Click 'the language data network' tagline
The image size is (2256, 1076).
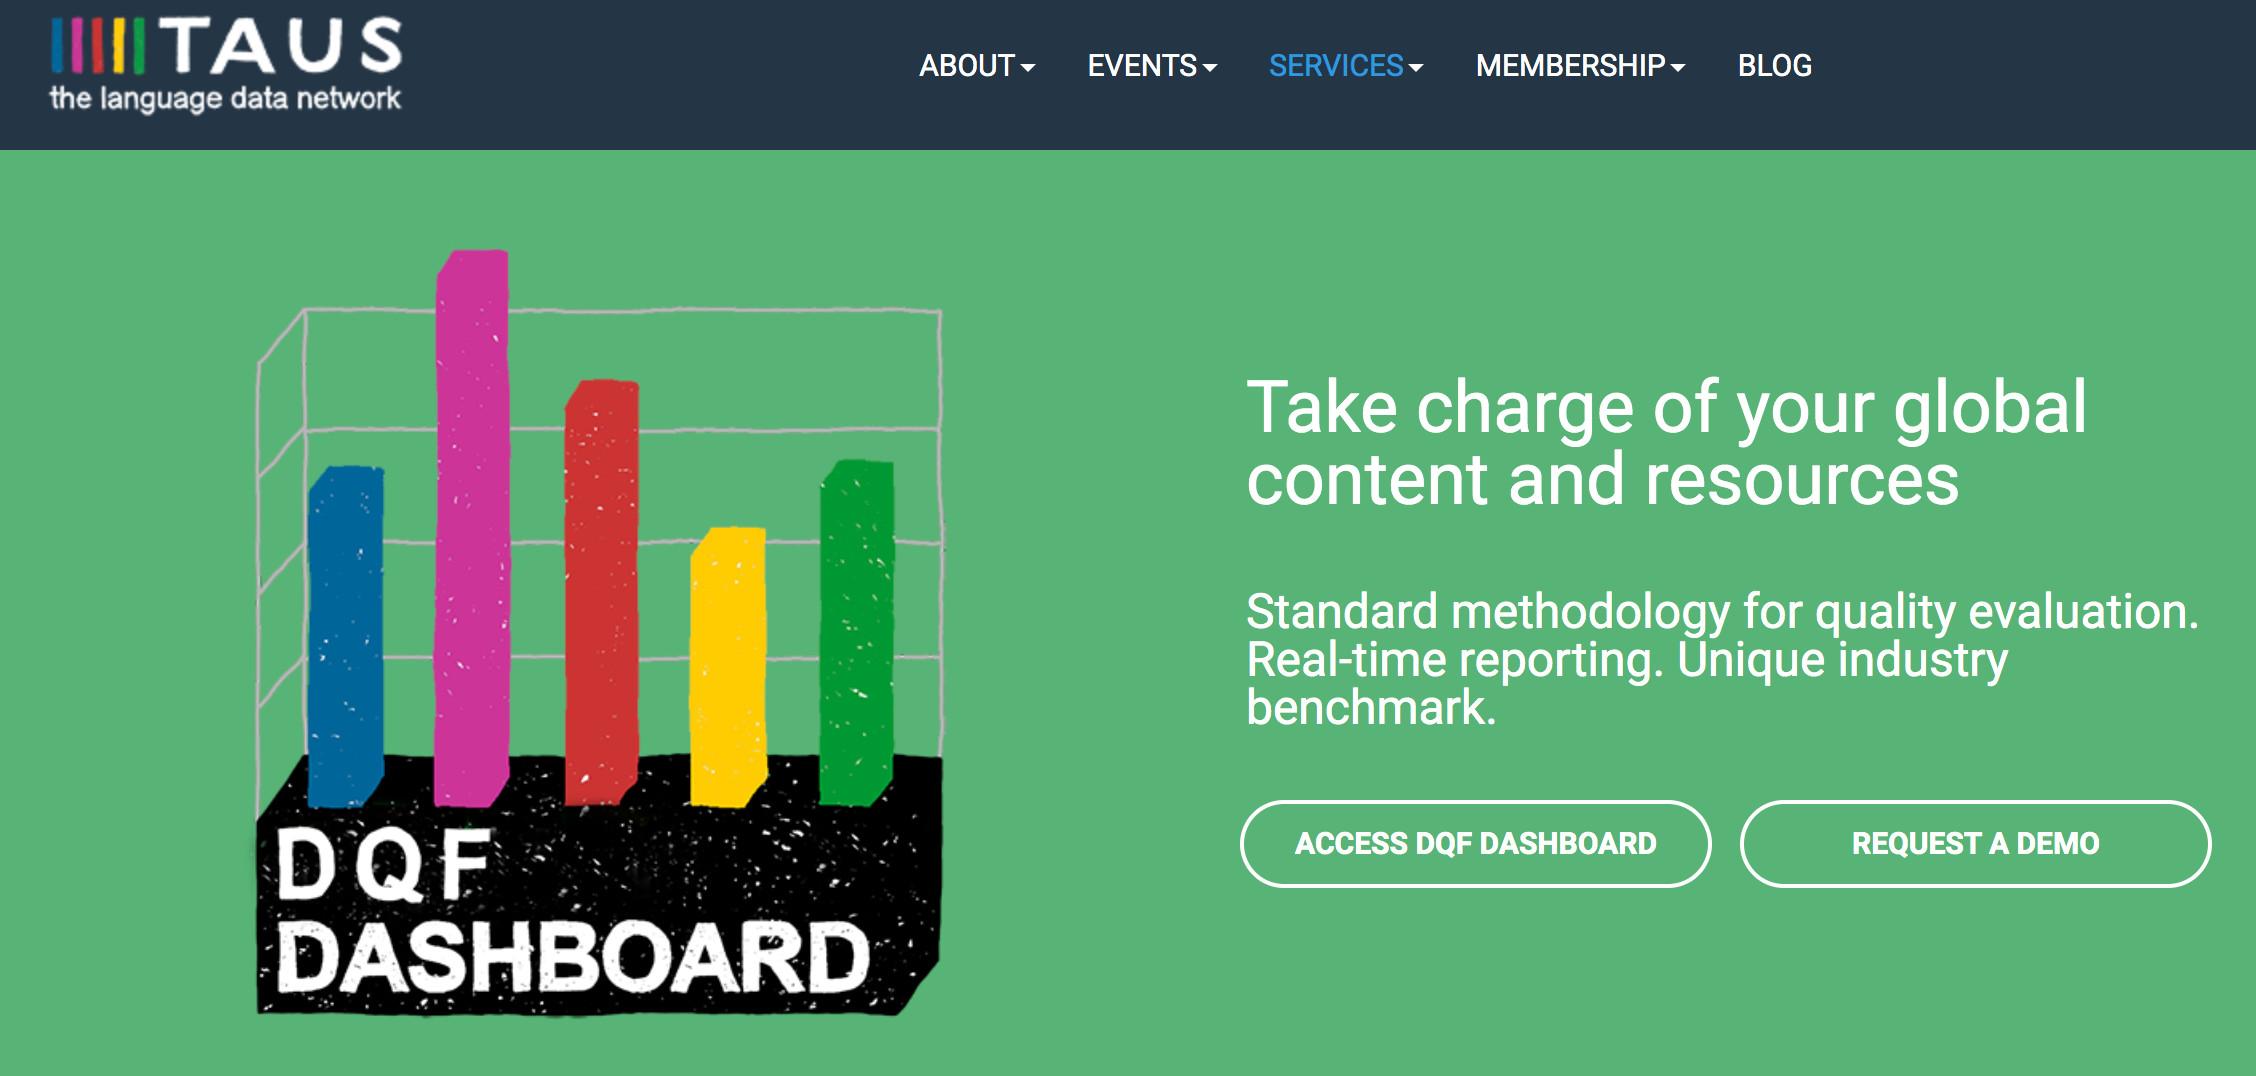[225, 98]
